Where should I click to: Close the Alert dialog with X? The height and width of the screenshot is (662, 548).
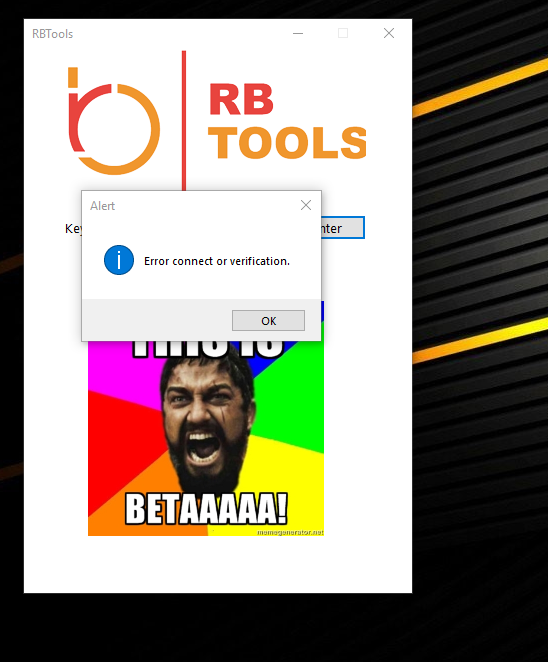click(x=306, y=205)
